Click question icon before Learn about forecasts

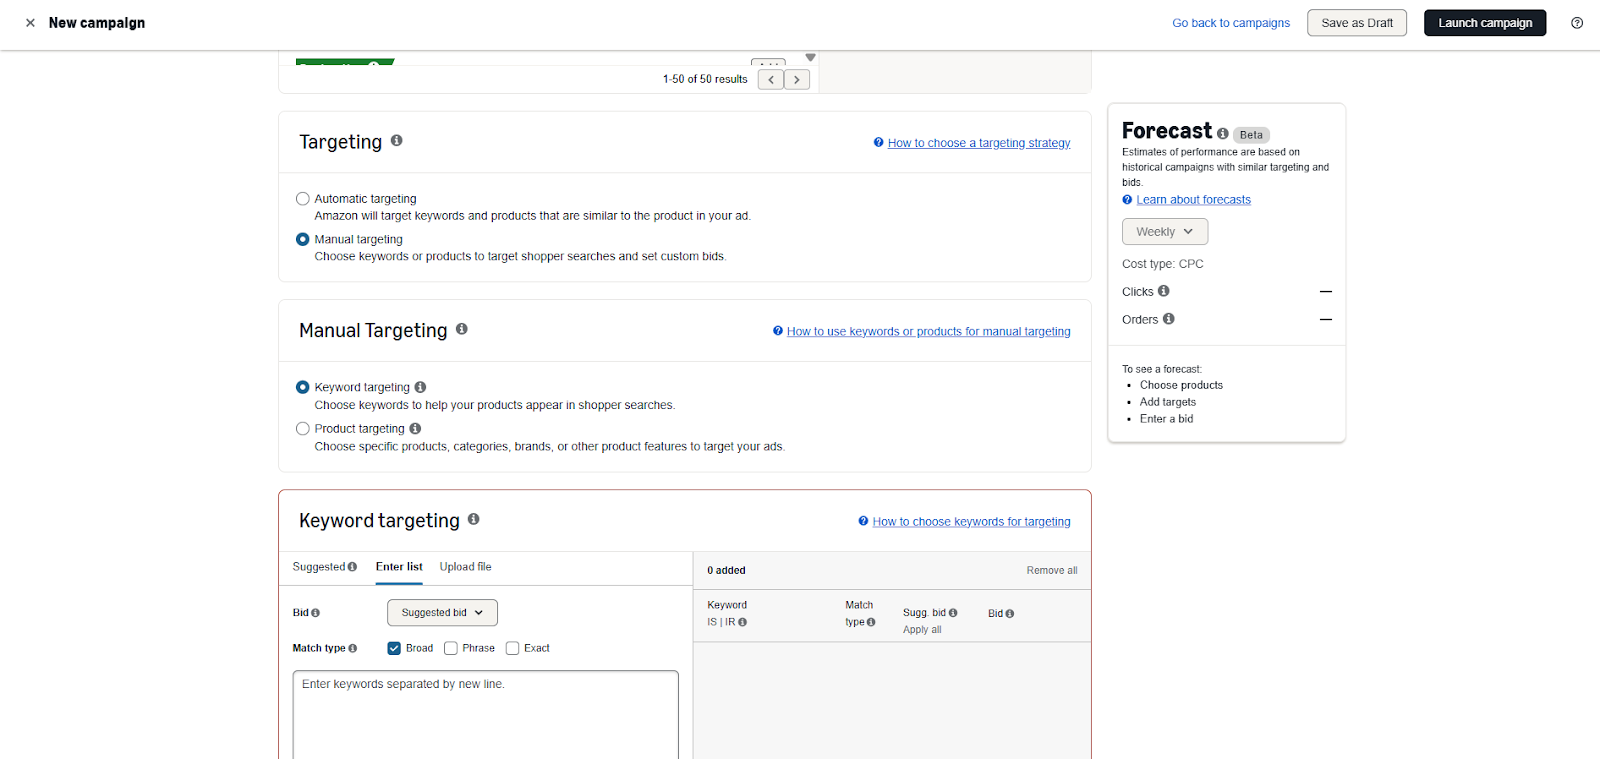tap(1127, 200)
